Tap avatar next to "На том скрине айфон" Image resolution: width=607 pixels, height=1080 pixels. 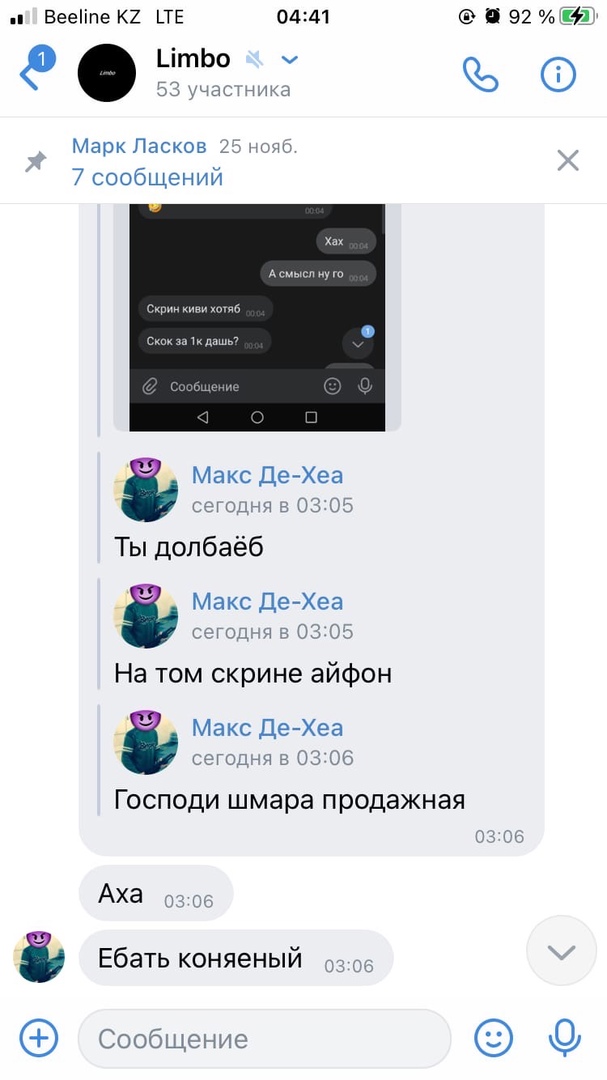click(145, 616)
